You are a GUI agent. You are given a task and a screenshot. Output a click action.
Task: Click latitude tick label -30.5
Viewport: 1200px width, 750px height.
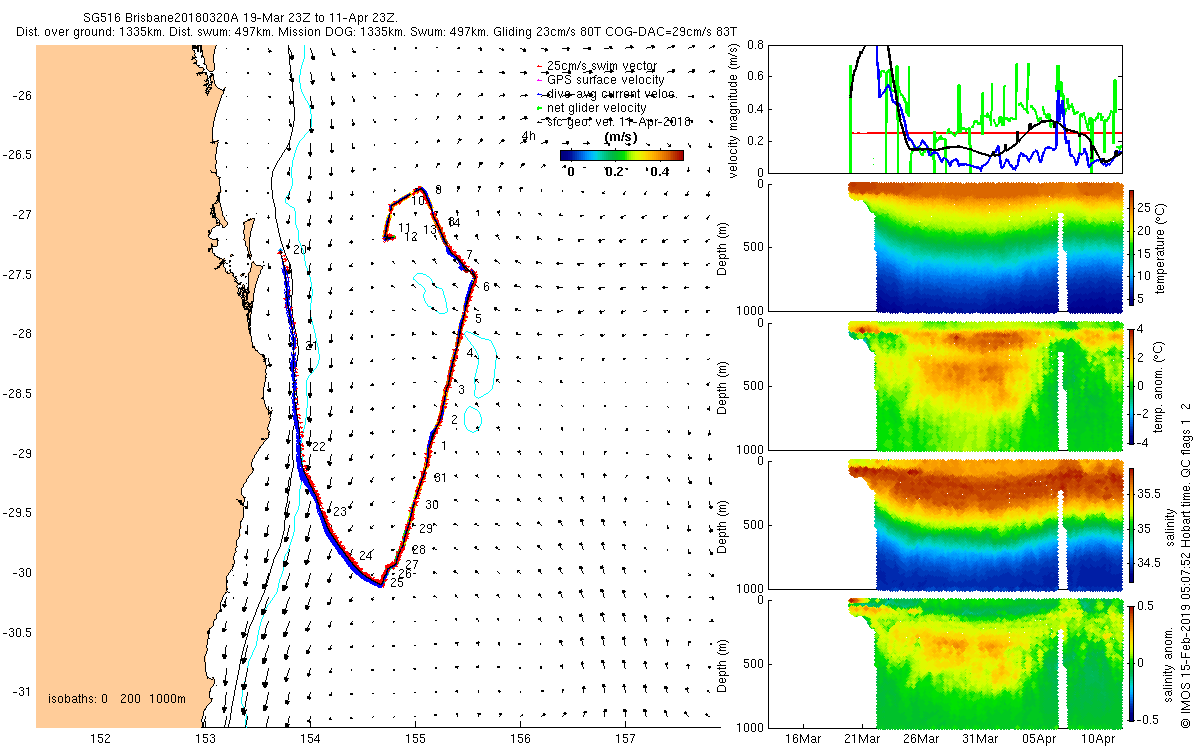click(17, 632)
